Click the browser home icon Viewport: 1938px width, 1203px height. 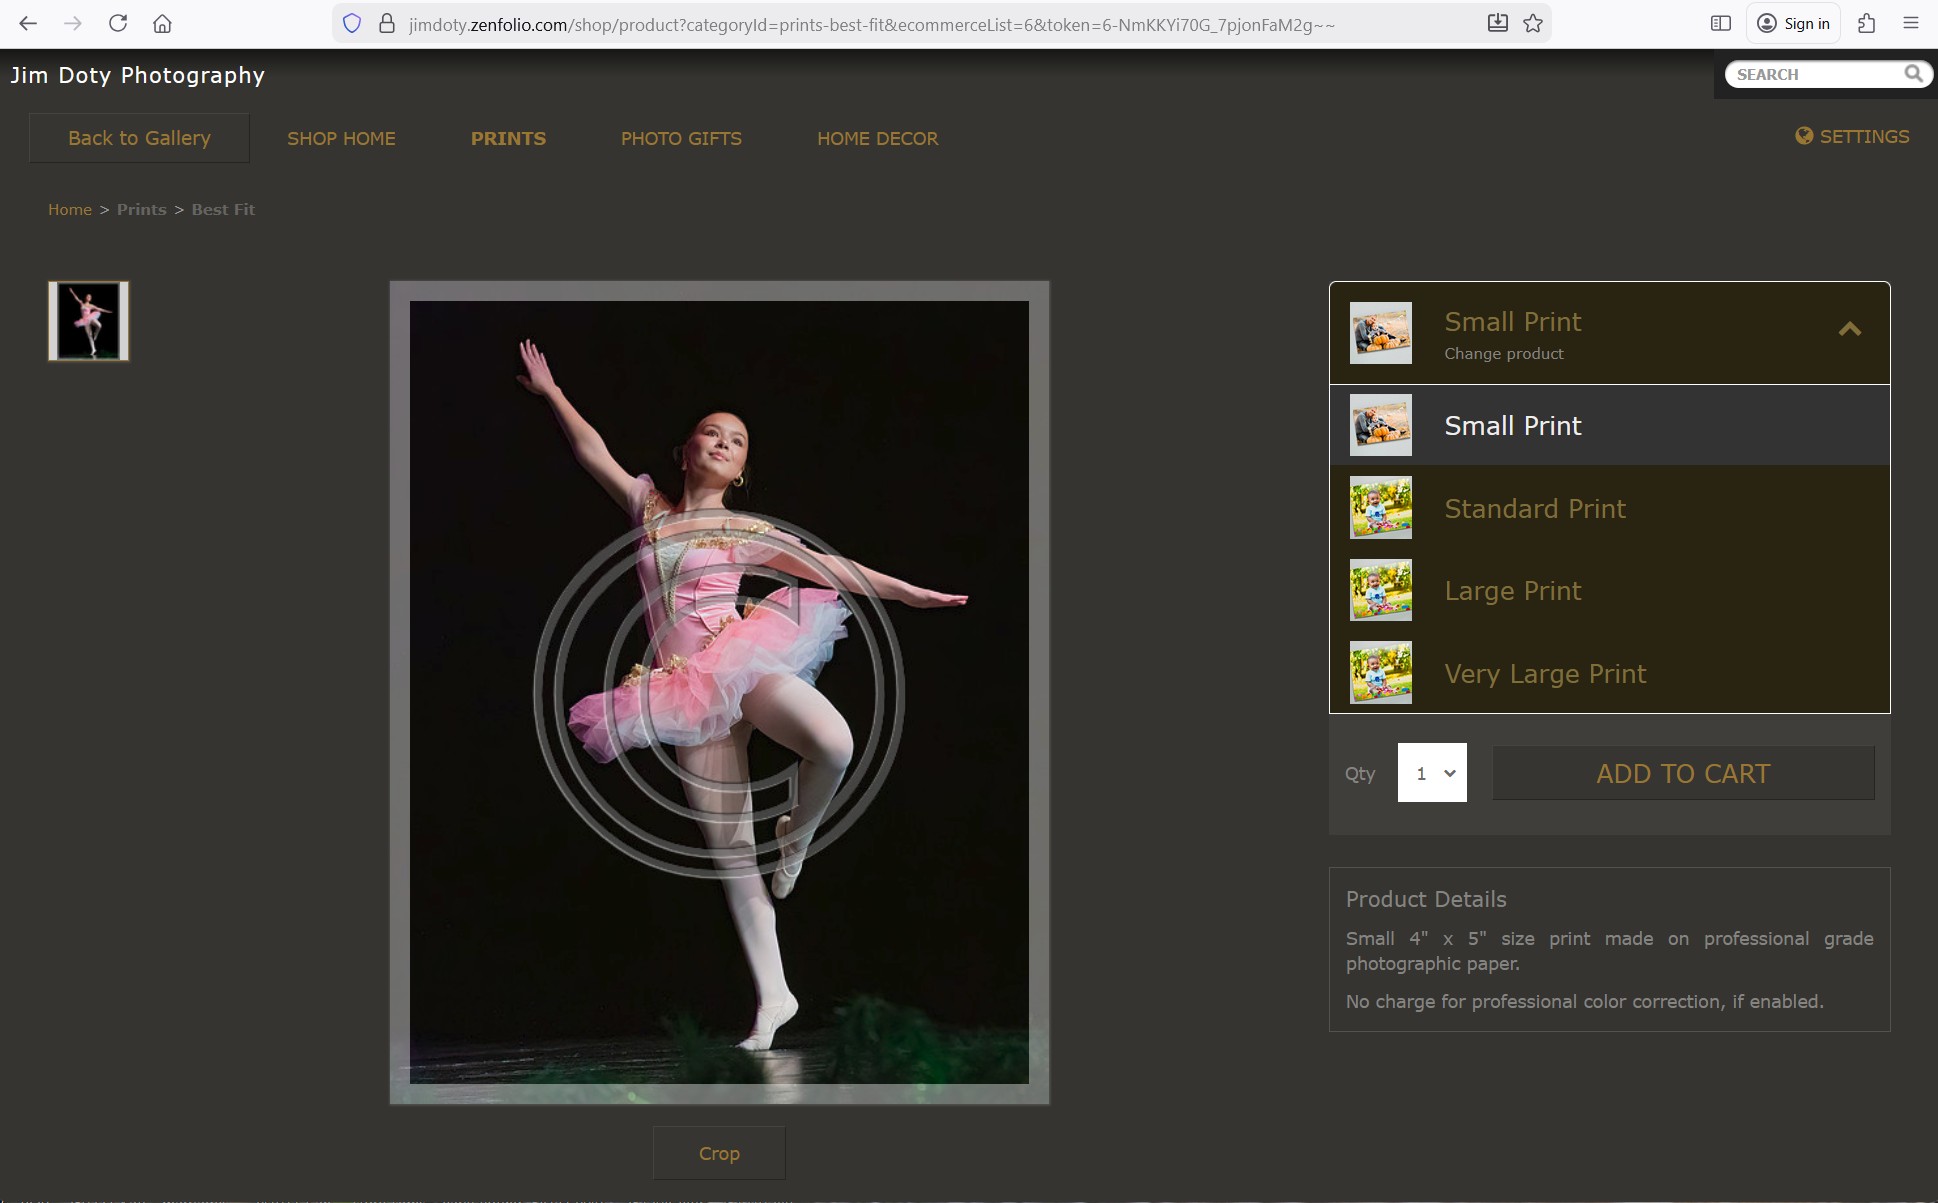point(162,23)
